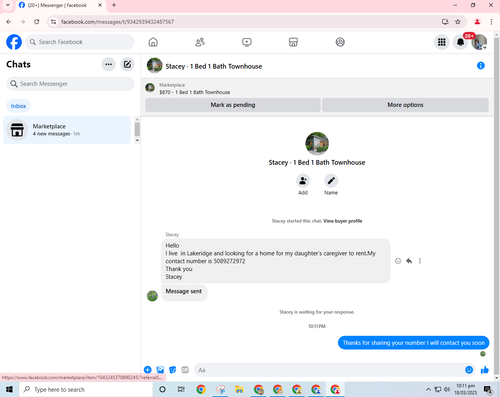Open the Marketplace chat conversation

67,130
